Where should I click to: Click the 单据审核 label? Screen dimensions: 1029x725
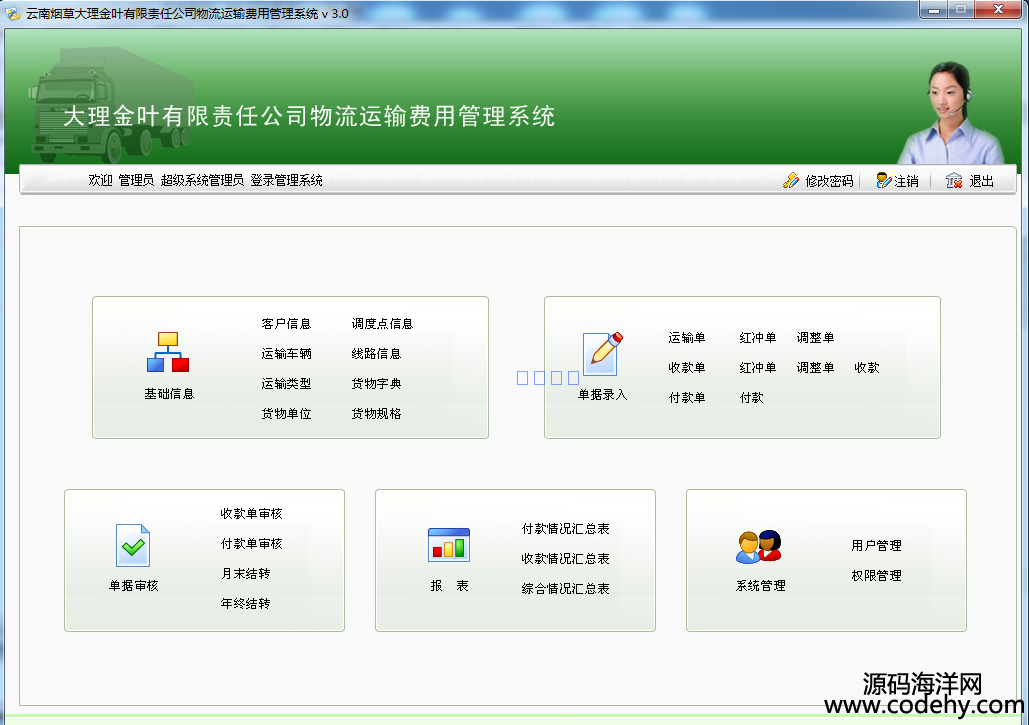coord(133,586)
